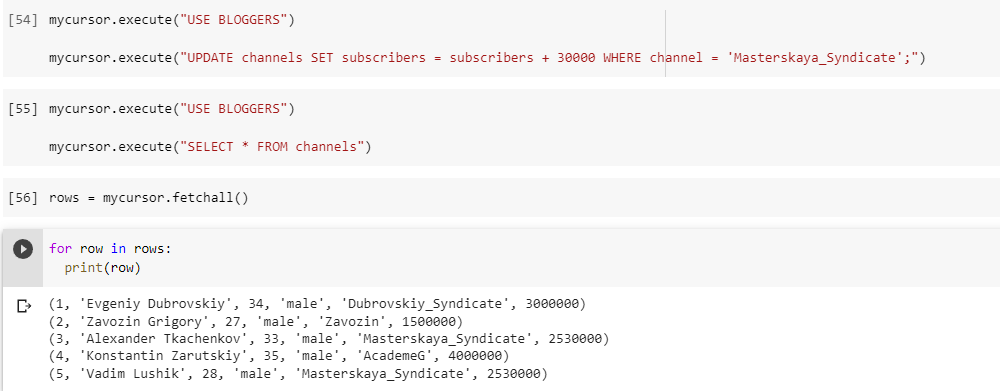Click the 'for row in rows:' line
Viewport: 1000px width, 391px height.
110,249
